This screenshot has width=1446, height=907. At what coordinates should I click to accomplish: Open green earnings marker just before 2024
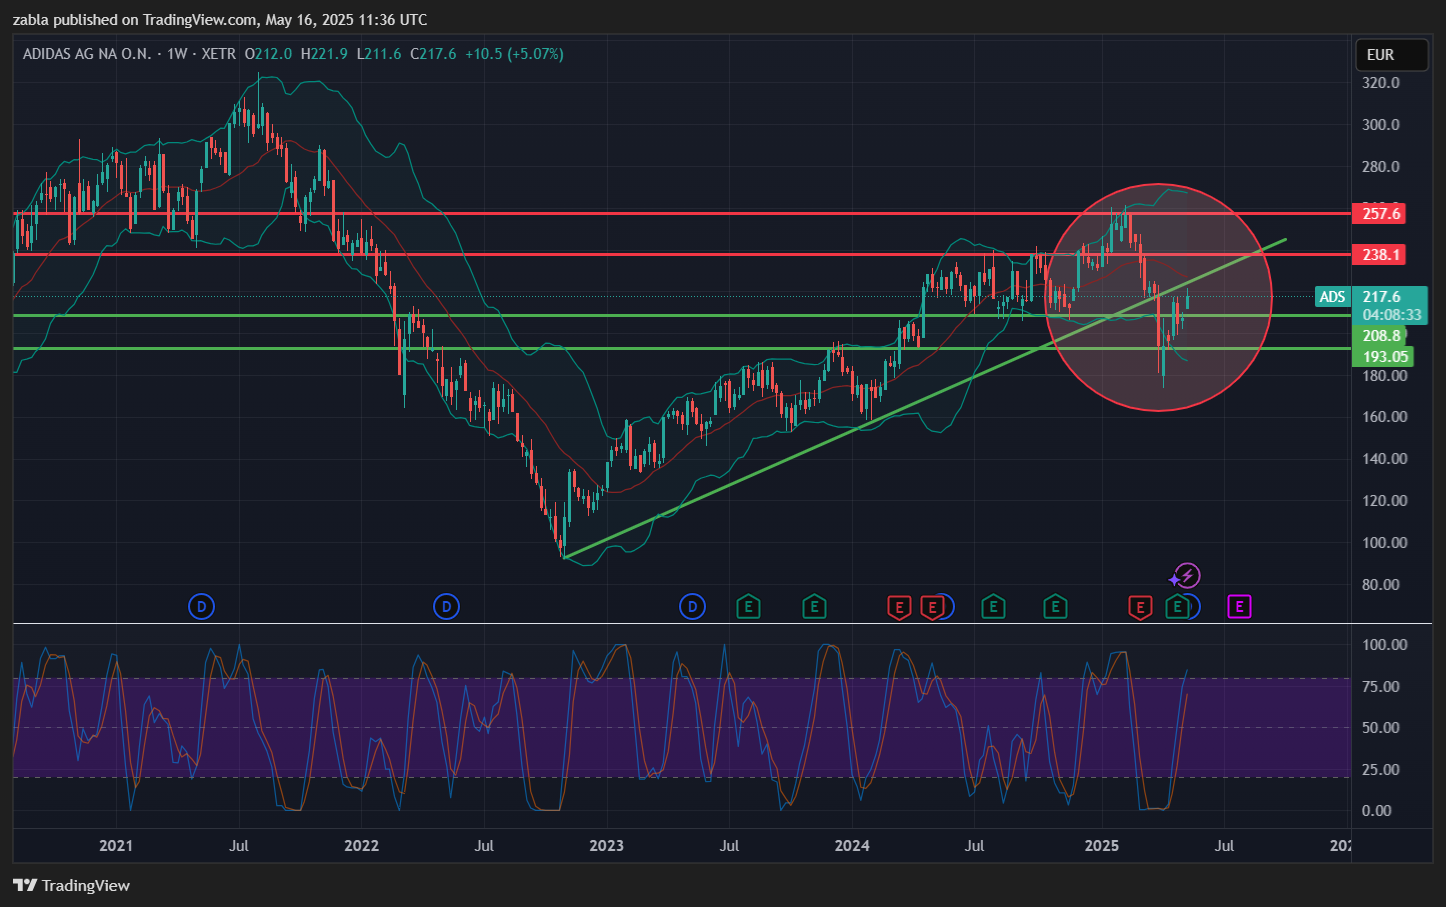click(814, 606)
